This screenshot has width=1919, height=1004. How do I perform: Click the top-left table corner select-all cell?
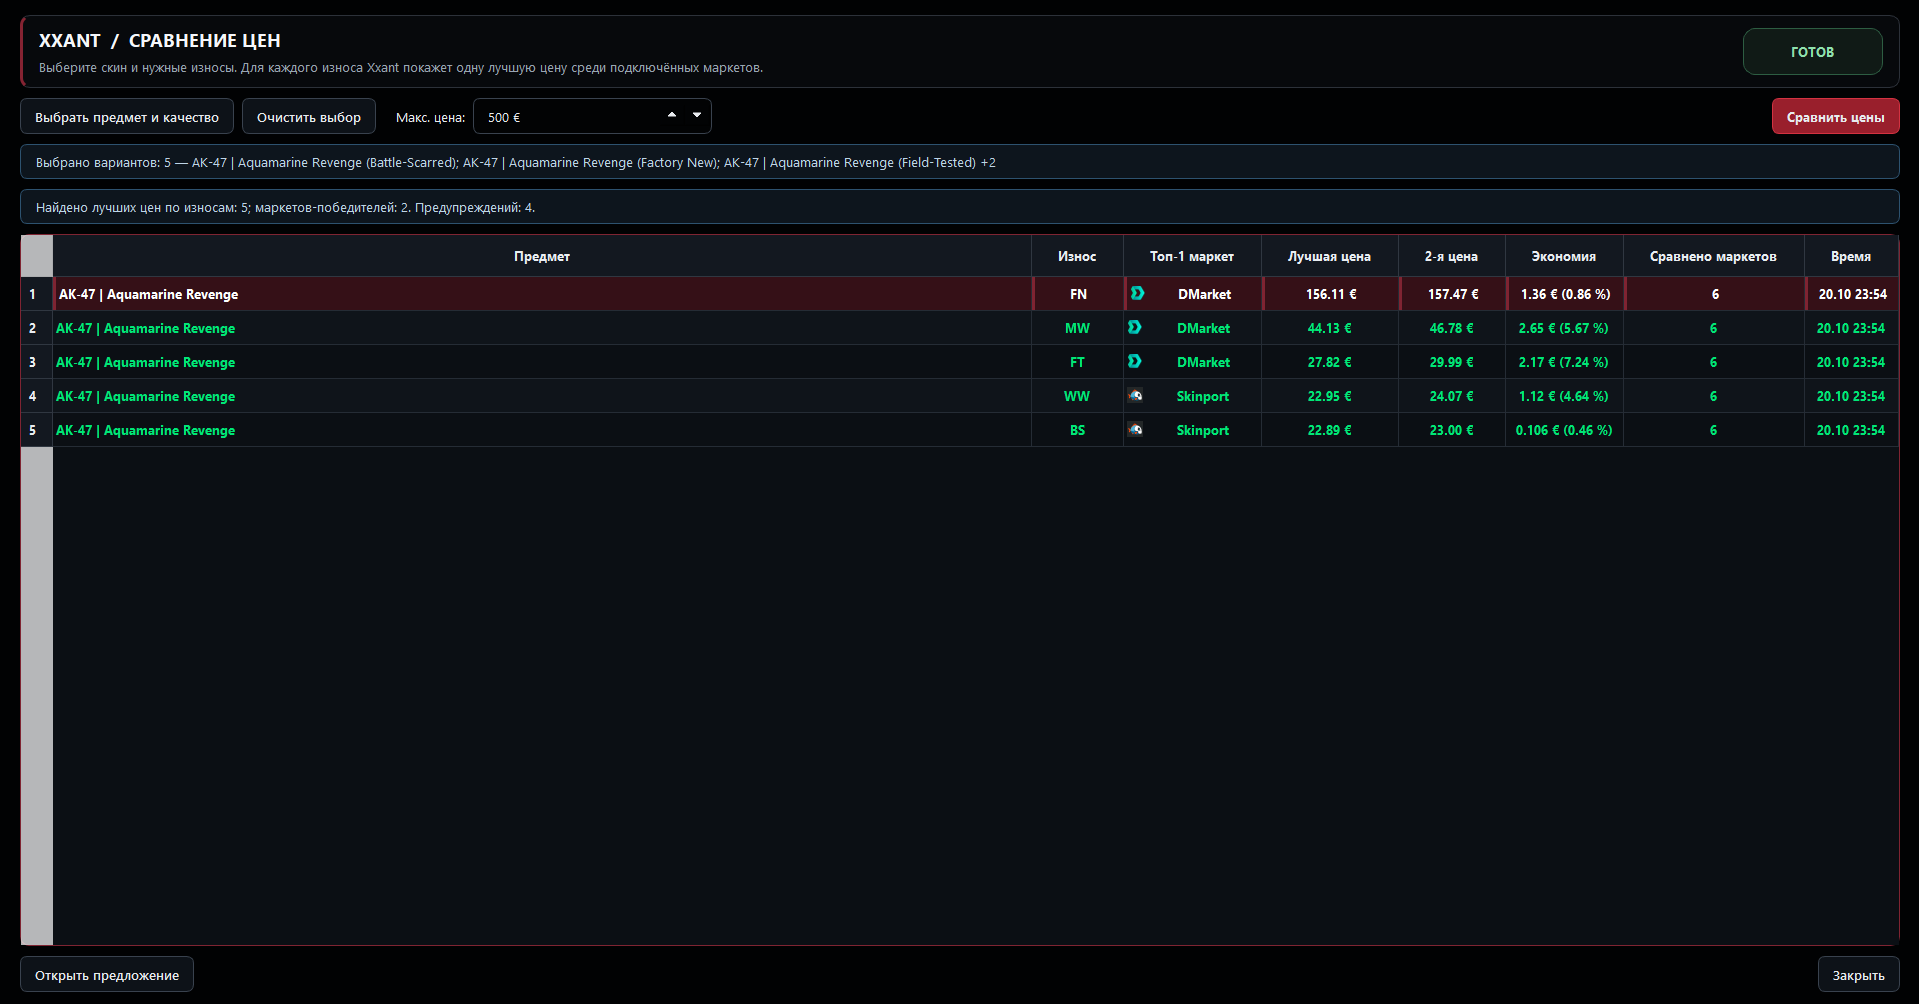[x=37, y=257]
